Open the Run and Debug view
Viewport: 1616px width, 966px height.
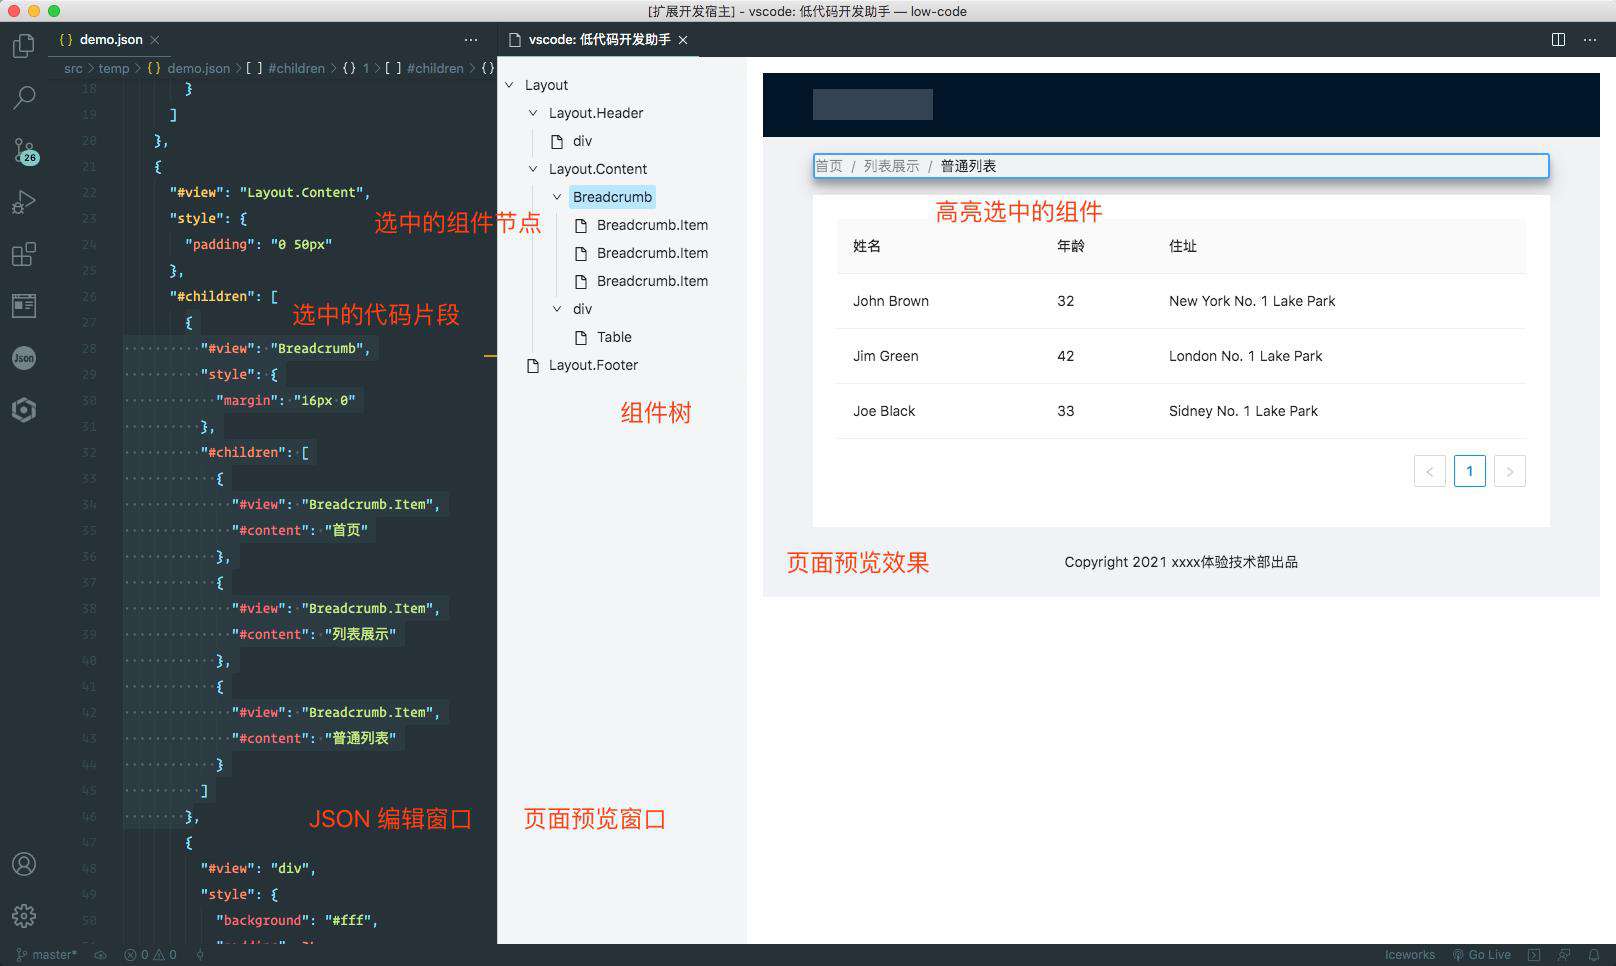24,203
